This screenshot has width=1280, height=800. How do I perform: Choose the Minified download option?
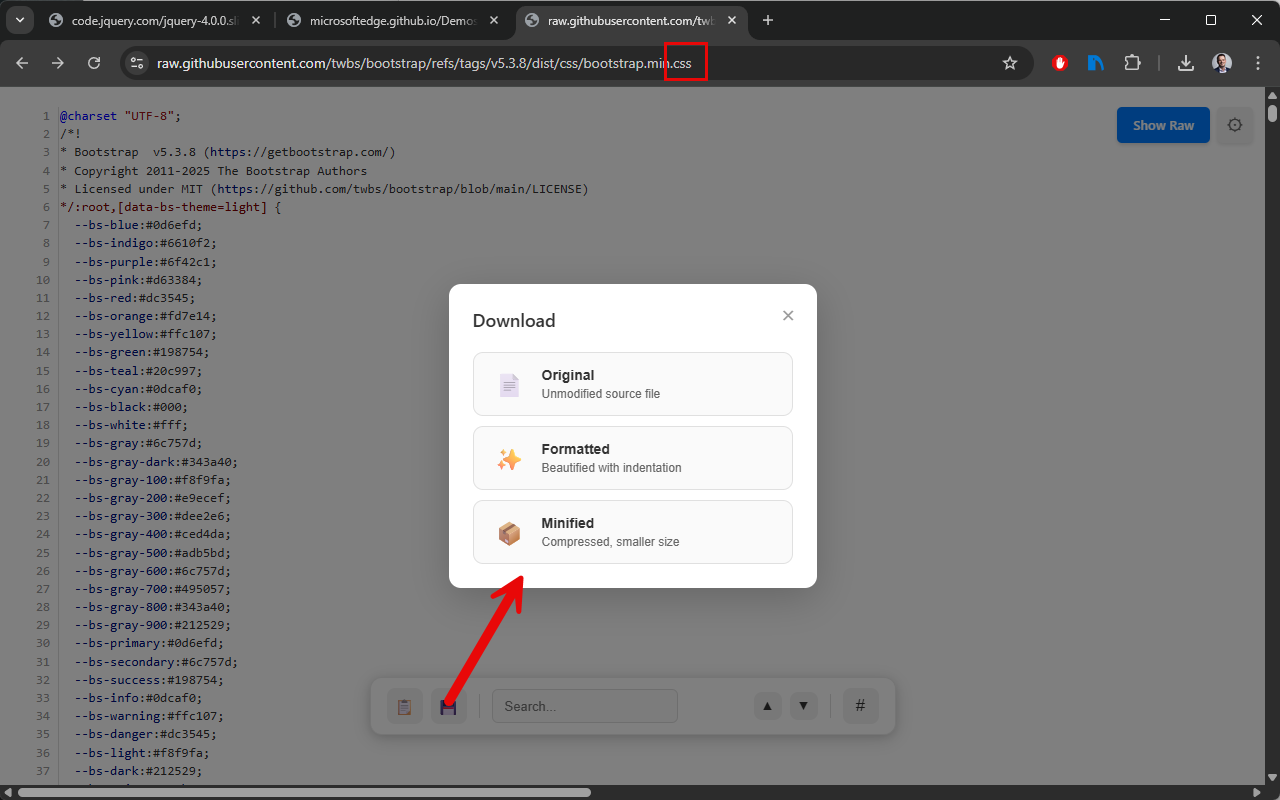tap(632, 531)
